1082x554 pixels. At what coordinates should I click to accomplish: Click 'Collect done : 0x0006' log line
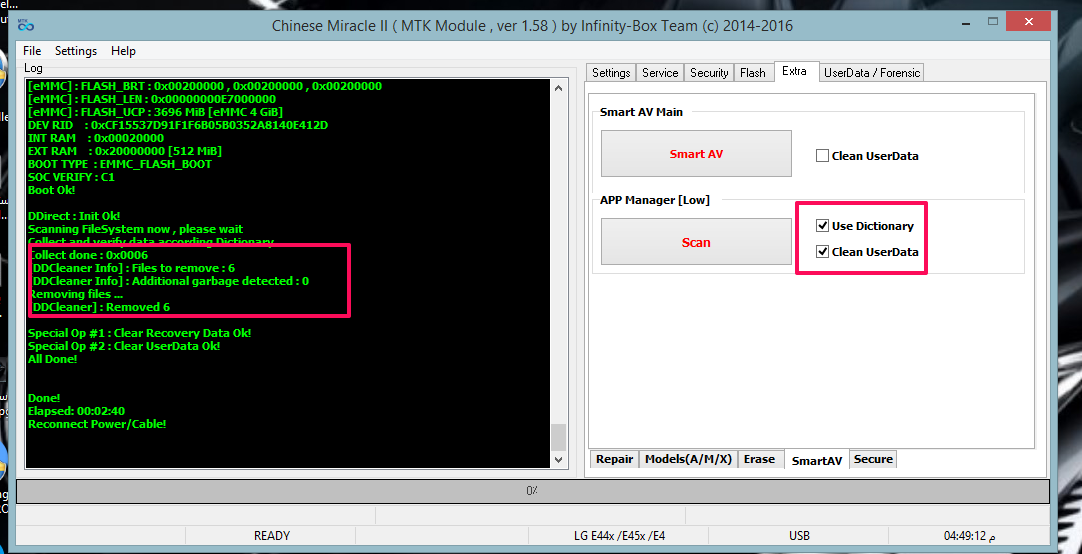click(x=90, y=255)
